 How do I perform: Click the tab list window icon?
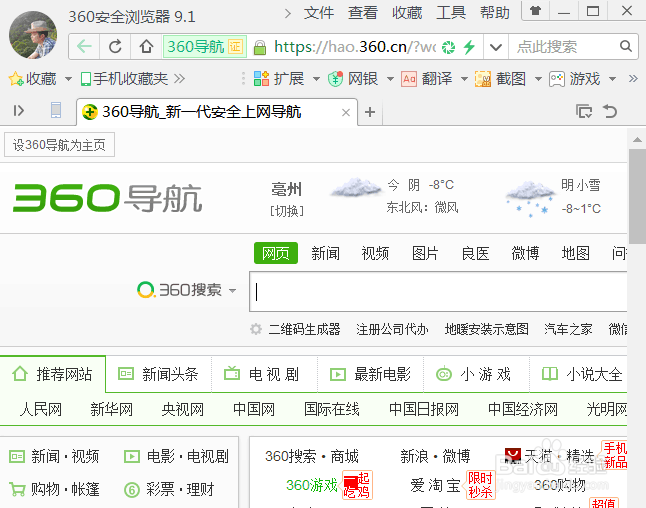(x=584, y=111)
